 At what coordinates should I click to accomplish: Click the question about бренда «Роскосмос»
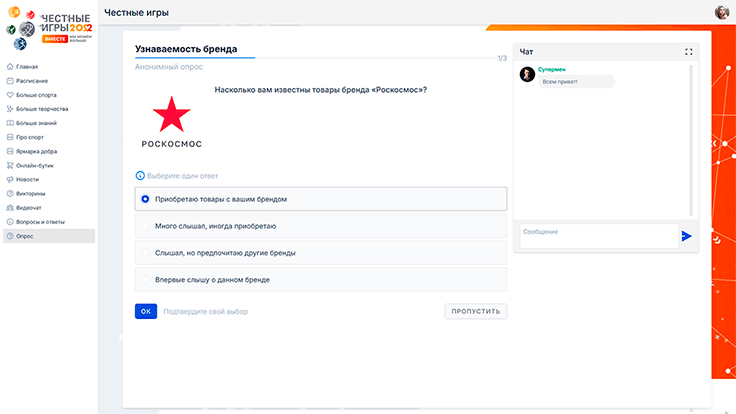321,90
